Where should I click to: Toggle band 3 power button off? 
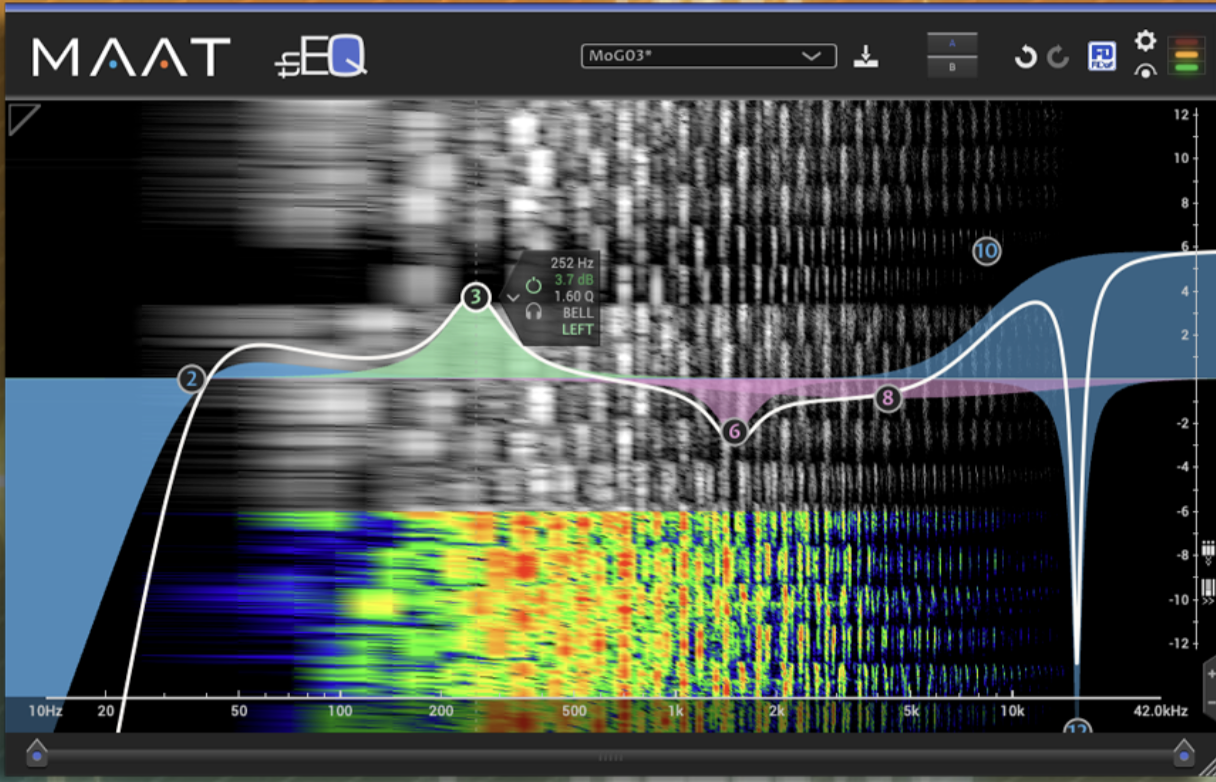[x=533, y=285]
